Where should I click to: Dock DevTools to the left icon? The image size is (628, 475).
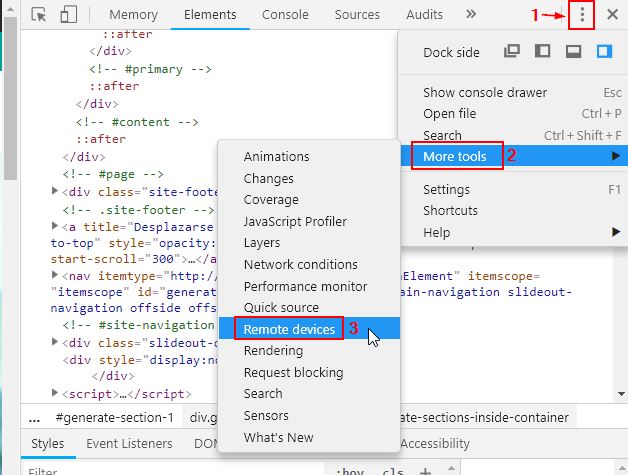[542, 52]
